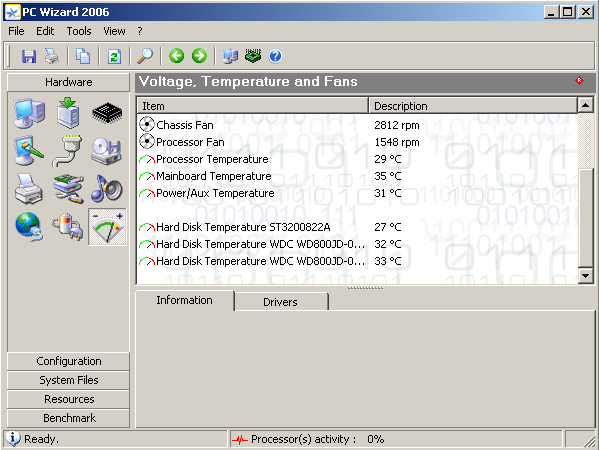Click the Refresh toolbar icon

tap(114, 56)
